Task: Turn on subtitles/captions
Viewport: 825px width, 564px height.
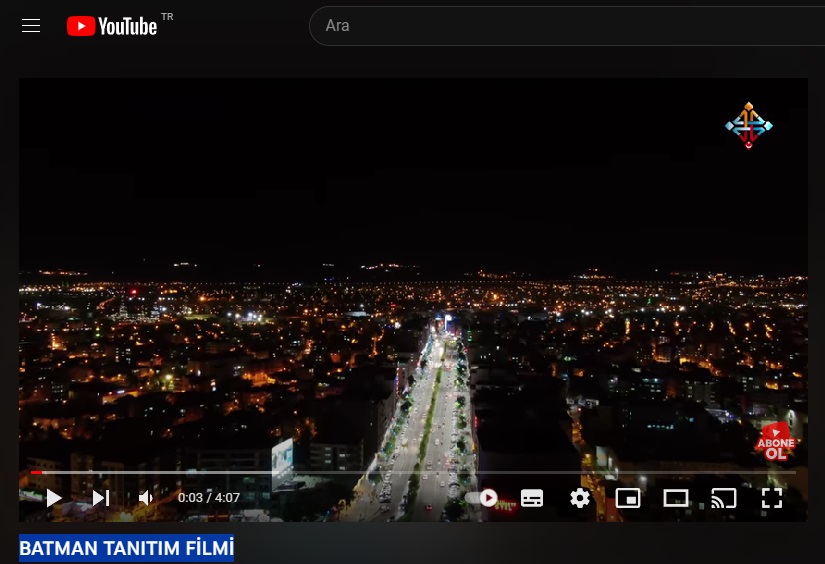Action: (x=532, y=498)
